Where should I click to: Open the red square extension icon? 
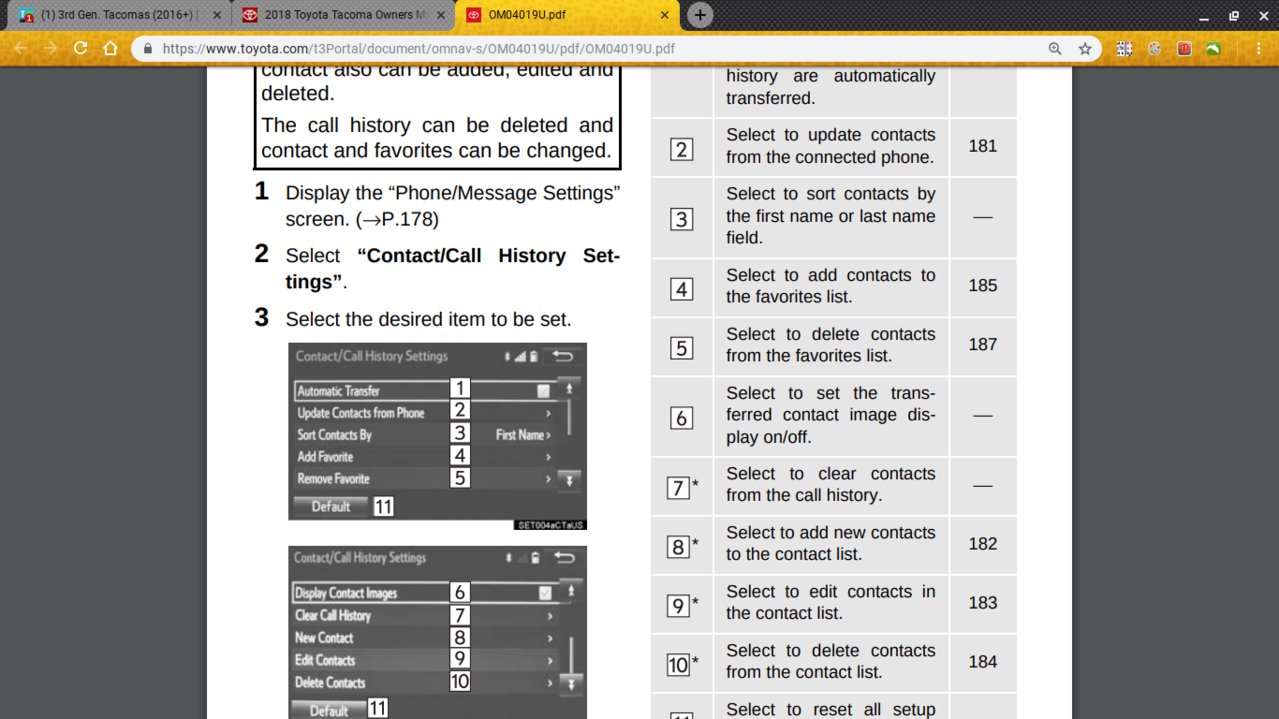1185,48
